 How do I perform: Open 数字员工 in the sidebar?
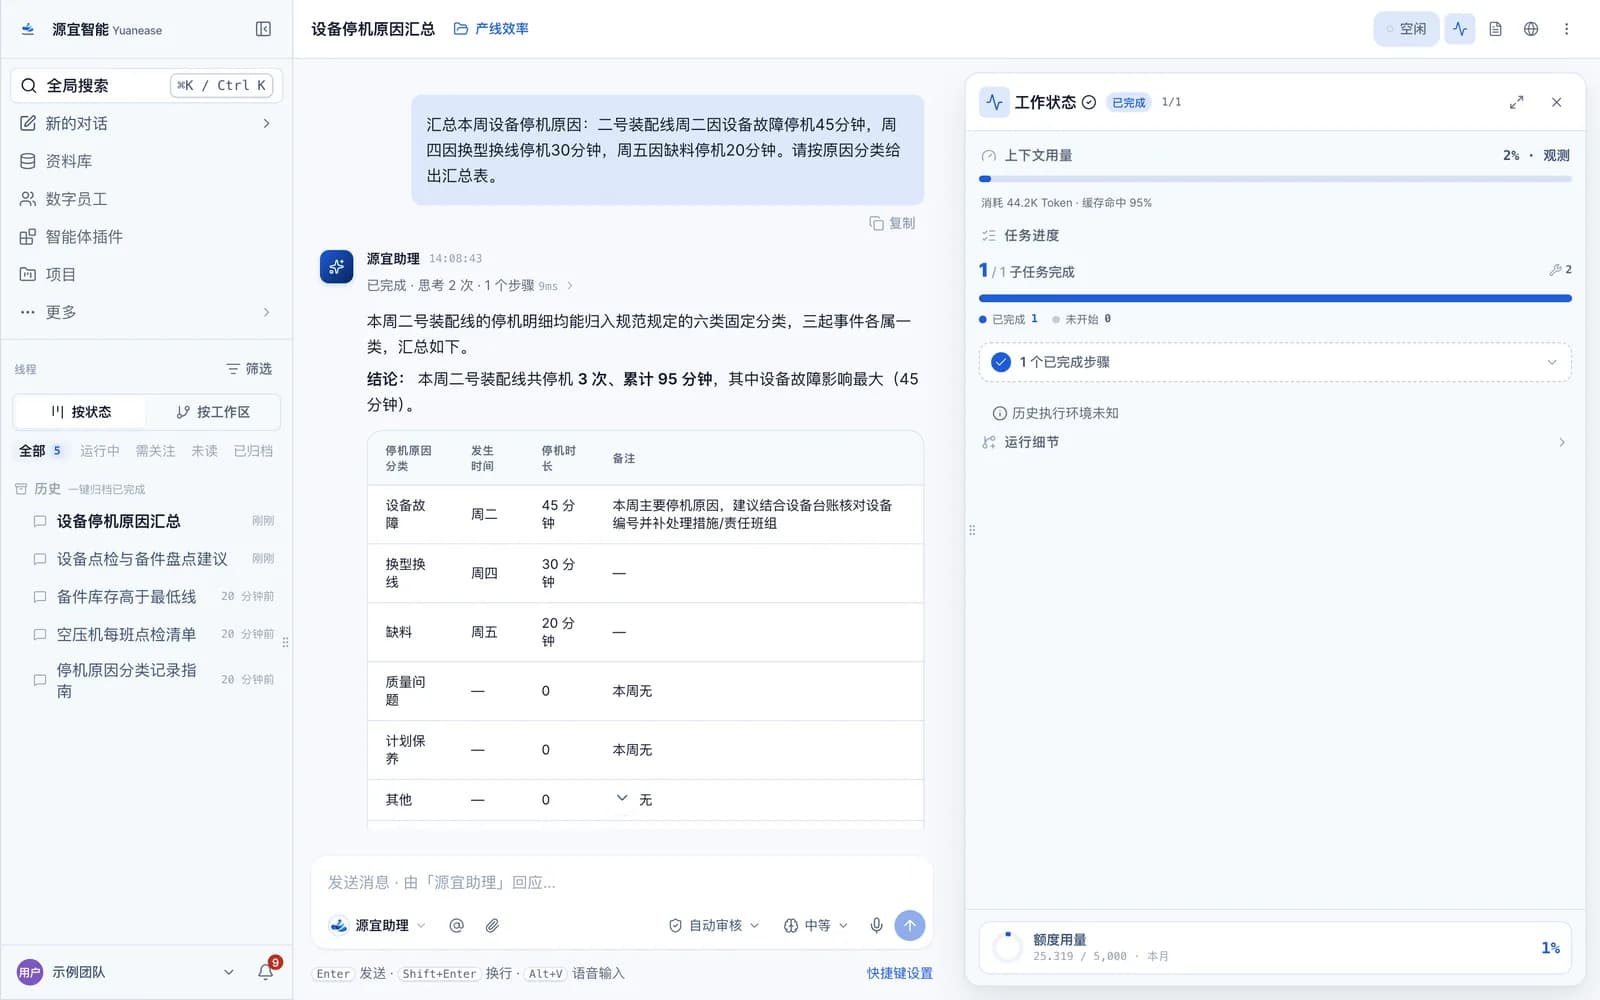tap(146, 199)
